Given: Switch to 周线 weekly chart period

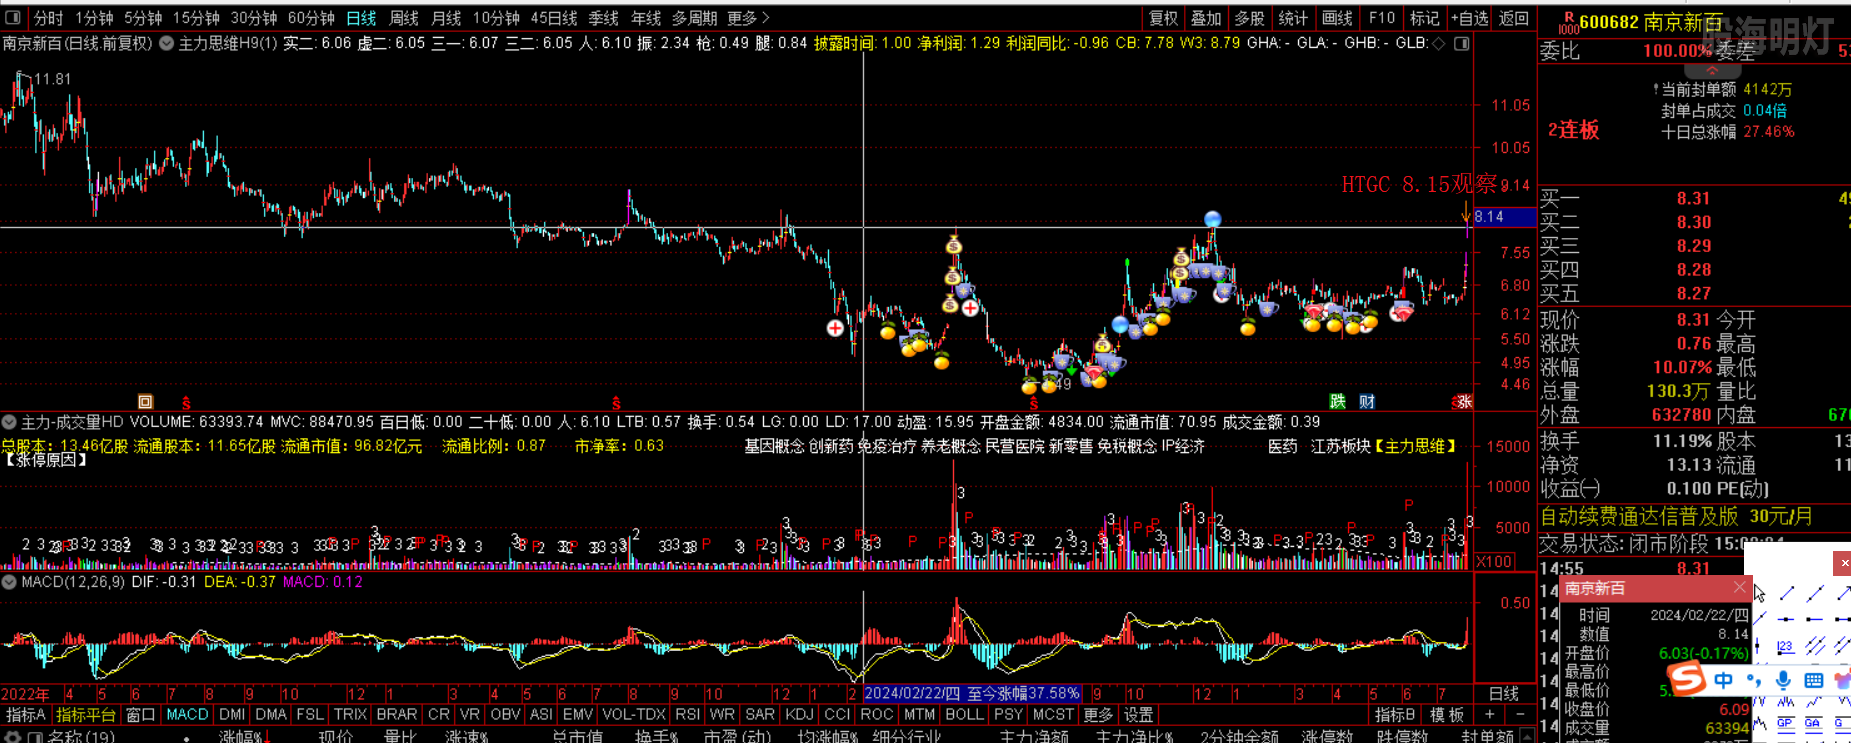Looking at the screenshot, I should click(x=403, y=18).
